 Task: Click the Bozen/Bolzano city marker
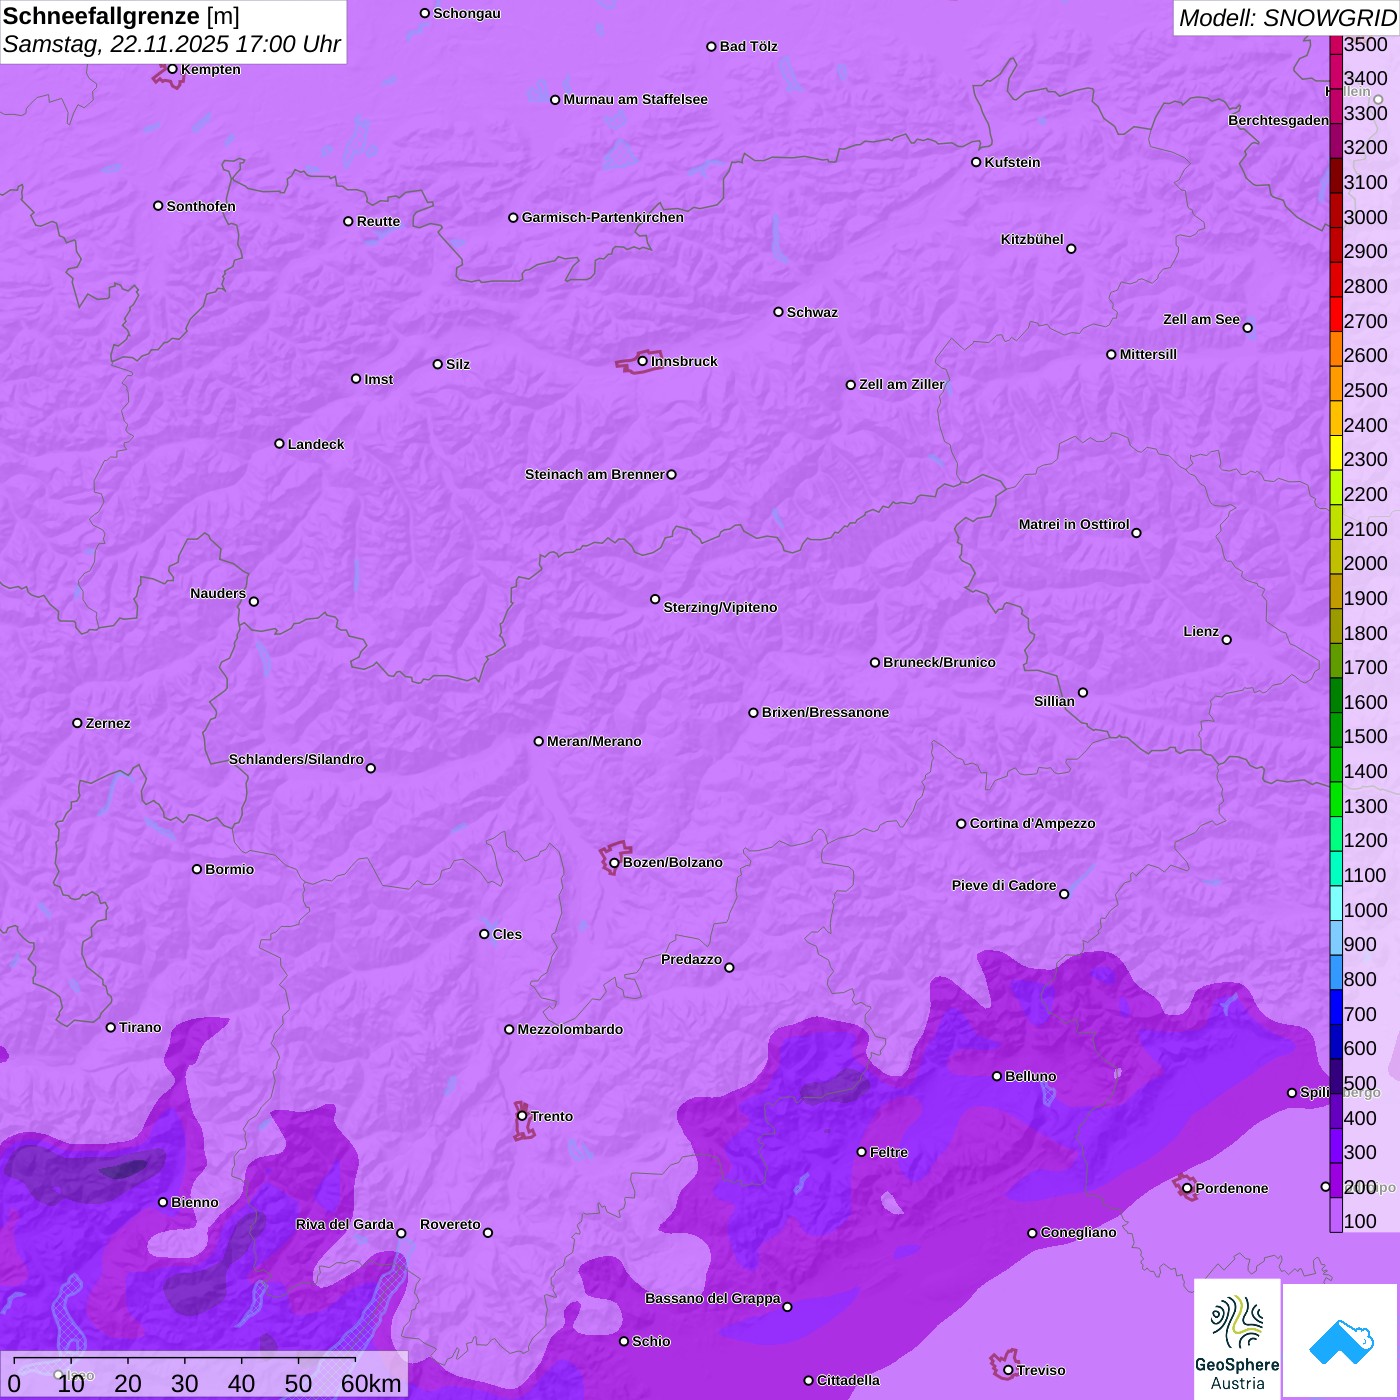pos(614,862)
